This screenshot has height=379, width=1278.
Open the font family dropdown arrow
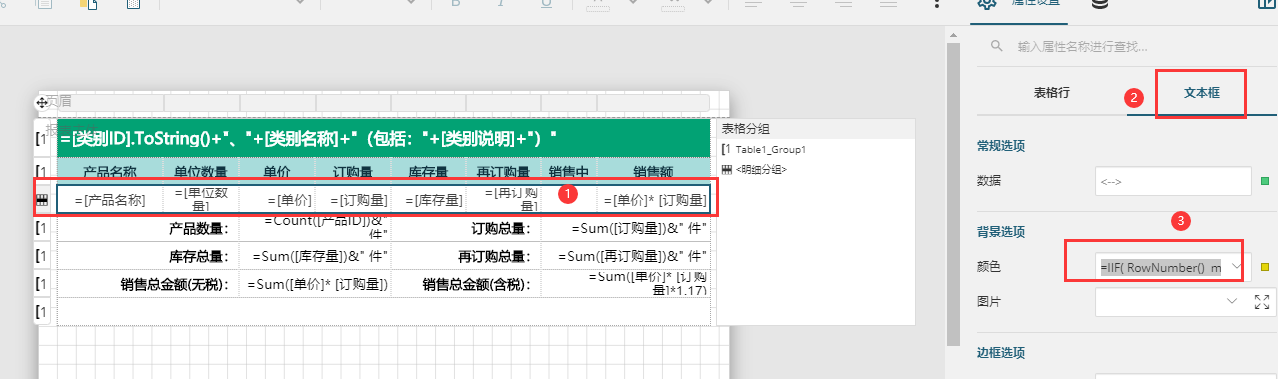point(300,4)
